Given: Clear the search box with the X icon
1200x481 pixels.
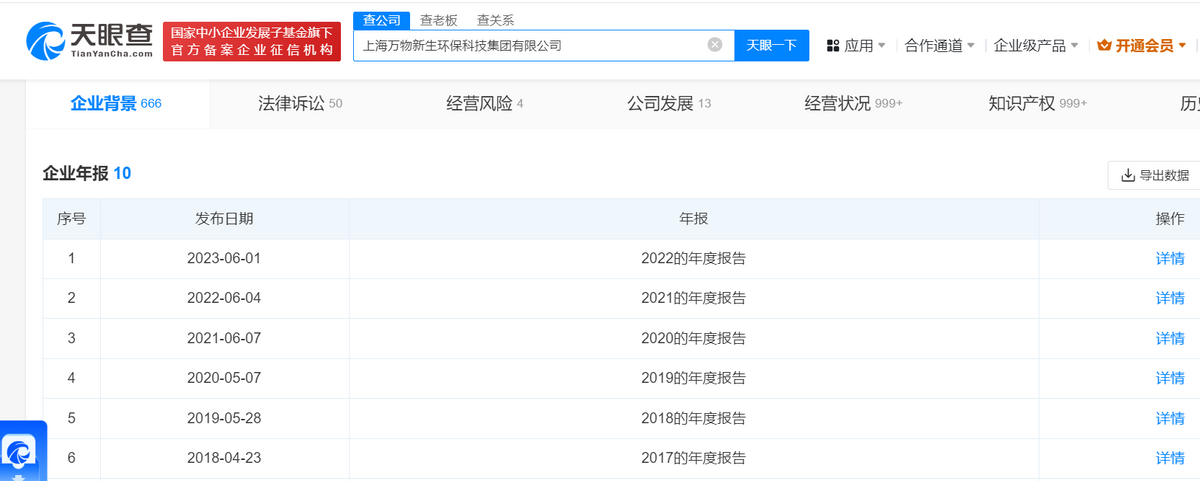Looking at the screenshot, I should point(715,45).
